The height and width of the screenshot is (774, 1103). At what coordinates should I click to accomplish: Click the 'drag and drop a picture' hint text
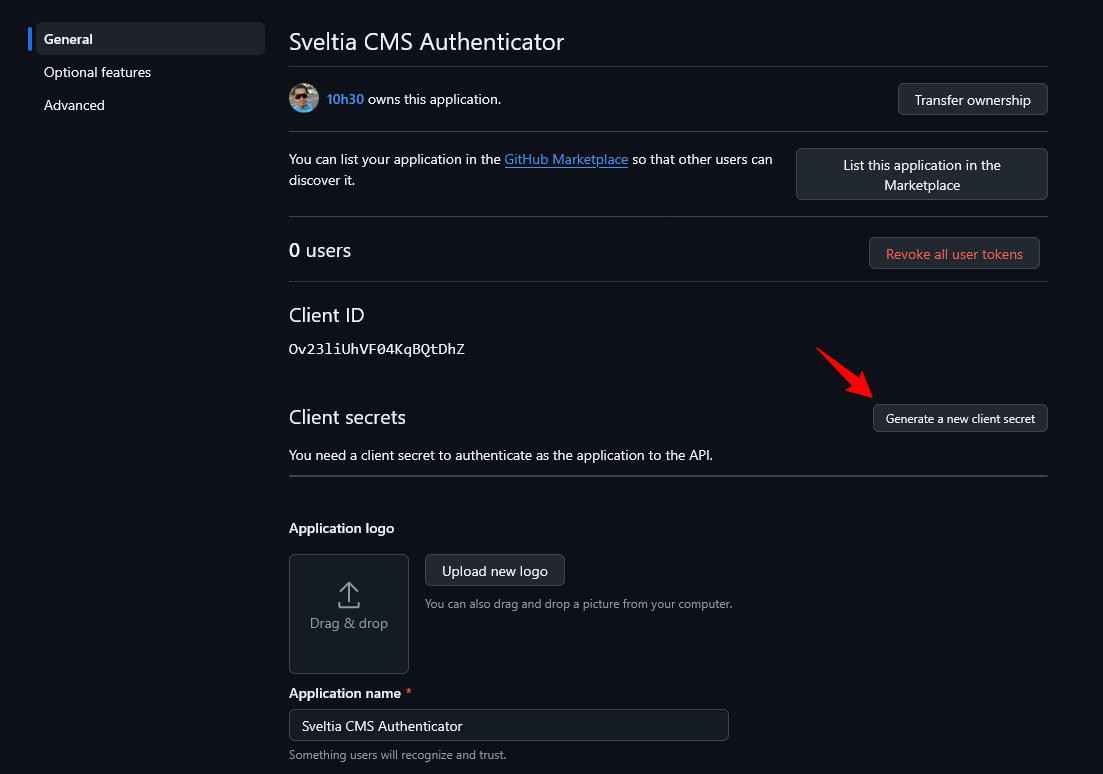(x=578, y=604)
